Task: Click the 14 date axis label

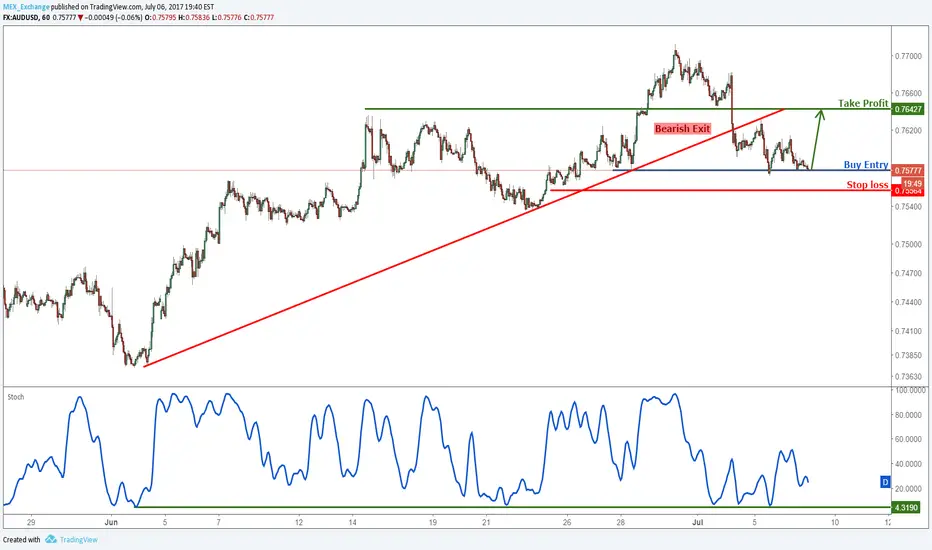Action: coord(352,523)
